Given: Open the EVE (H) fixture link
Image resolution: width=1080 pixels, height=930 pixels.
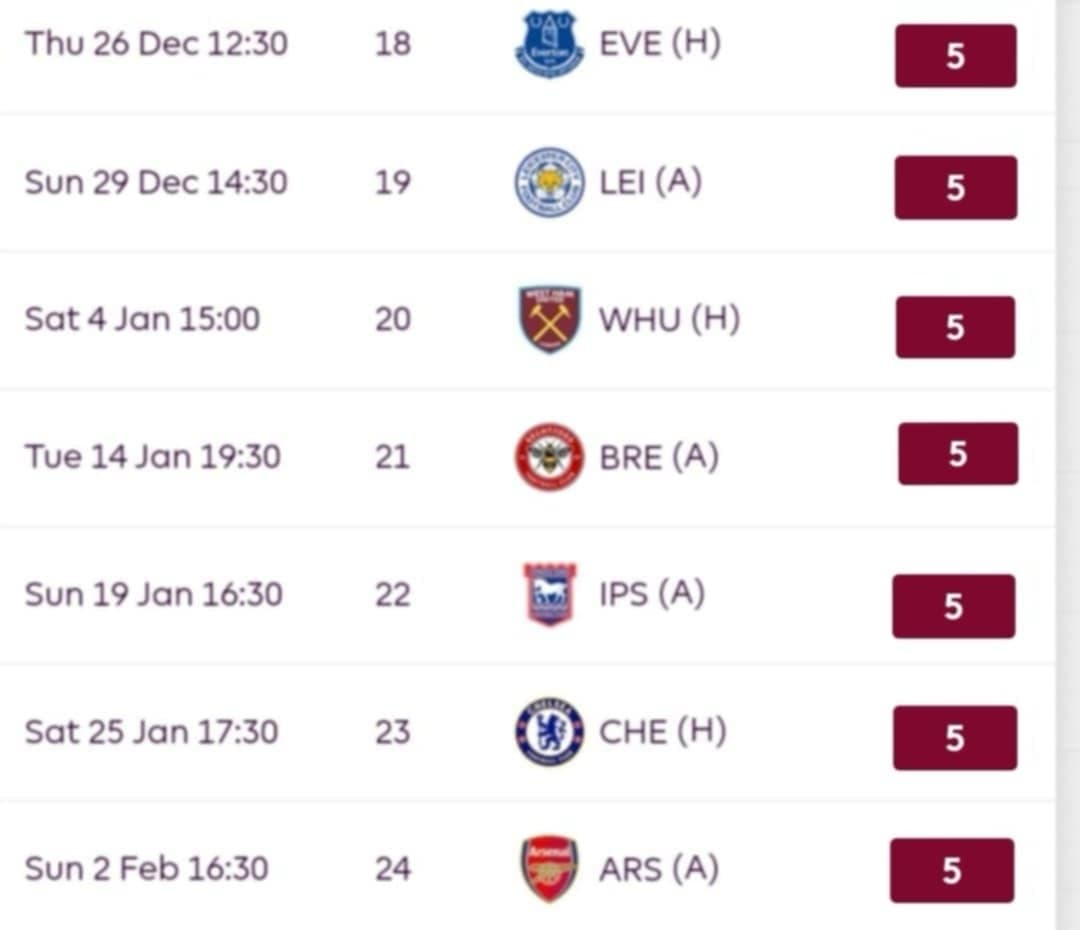Looking at the screenshot, I should tap(659, 44).
